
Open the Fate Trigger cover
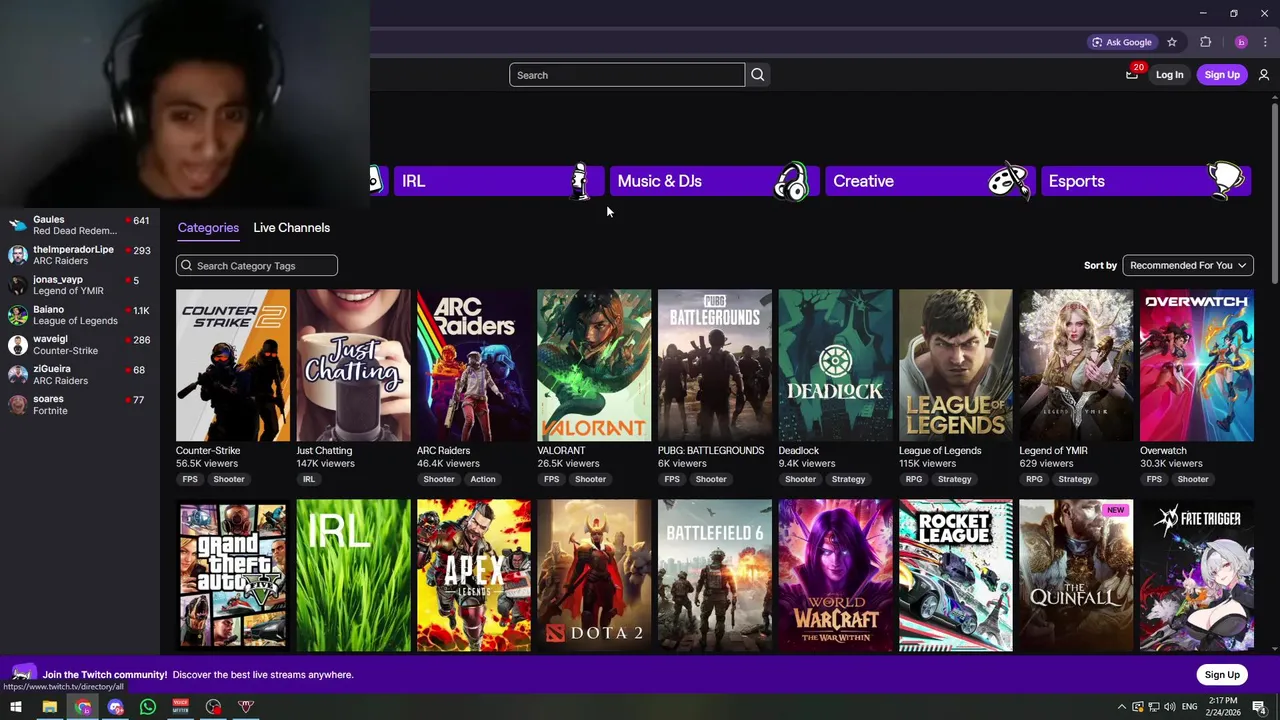click(x=1197, y=576)
